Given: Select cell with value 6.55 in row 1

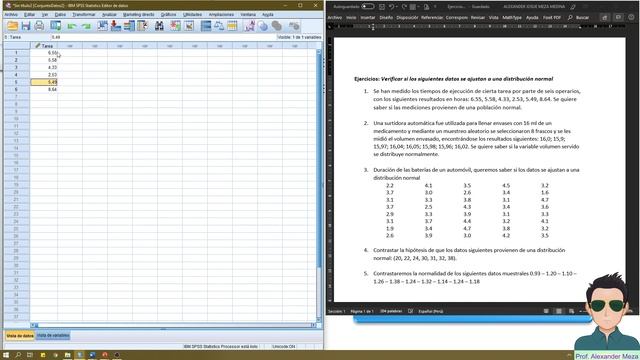Looking at the screenshot, I should (x=44, y=53).
